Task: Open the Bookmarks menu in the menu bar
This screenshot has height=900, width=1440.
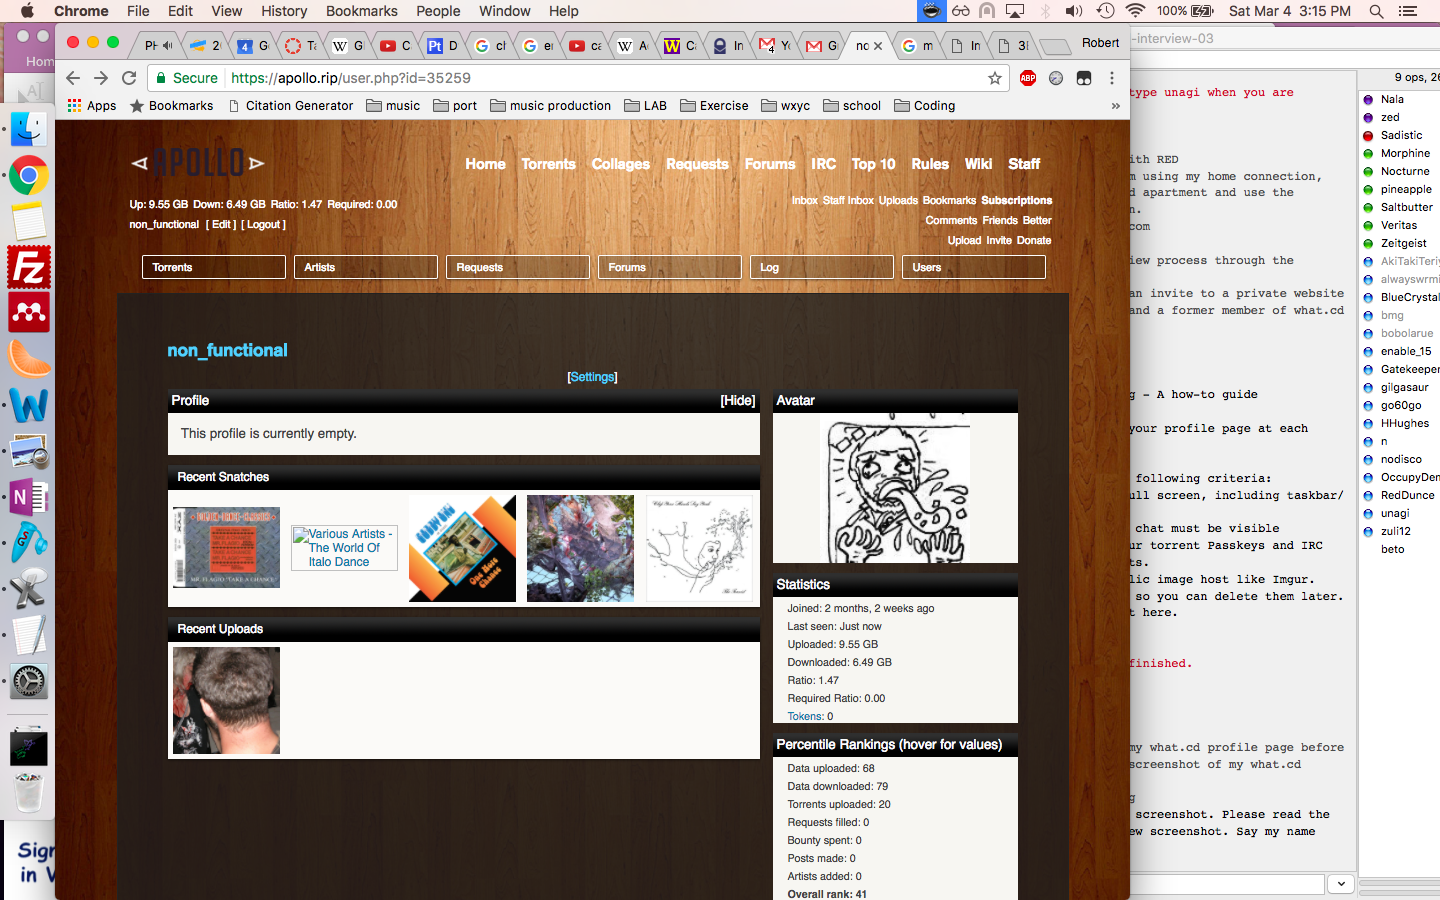Action: (361, 11)
